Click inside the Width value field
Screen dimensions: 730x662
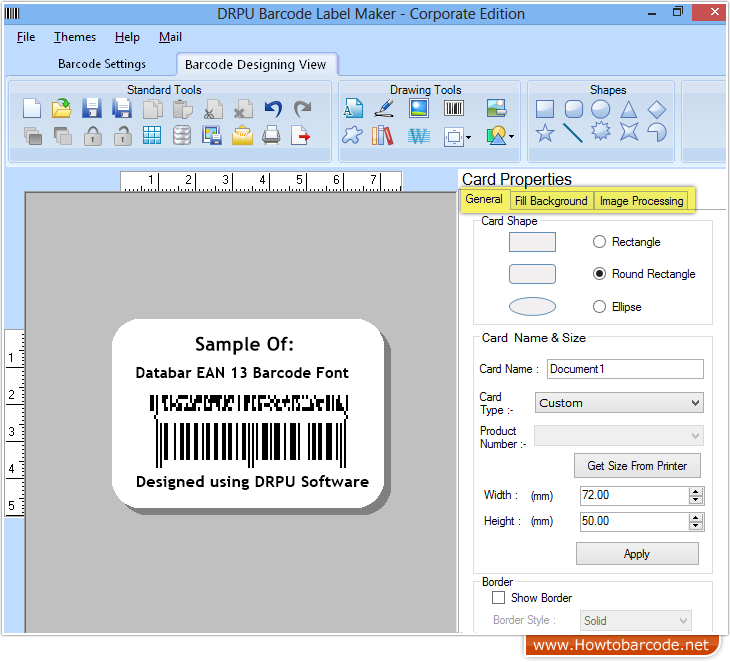click(634, 495)
